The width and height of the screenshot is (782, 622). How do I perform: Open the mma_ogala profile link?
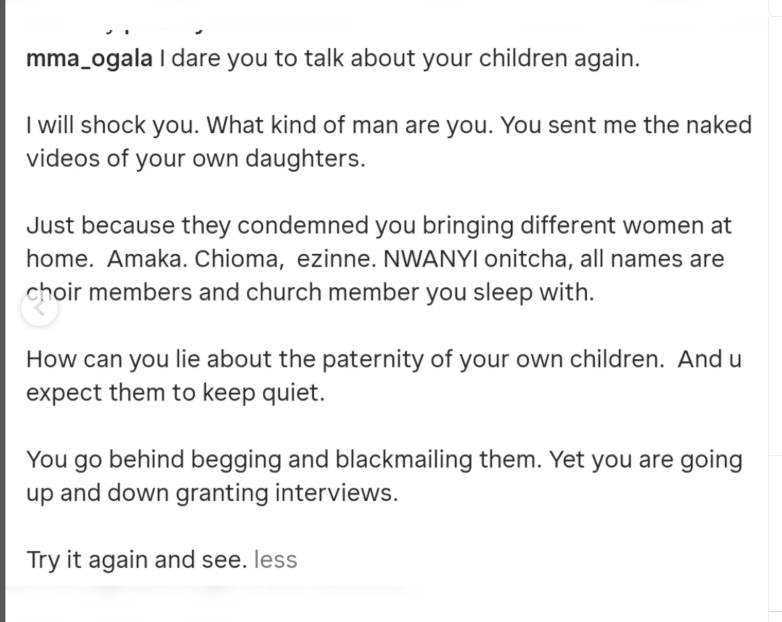tap(89, 58)
